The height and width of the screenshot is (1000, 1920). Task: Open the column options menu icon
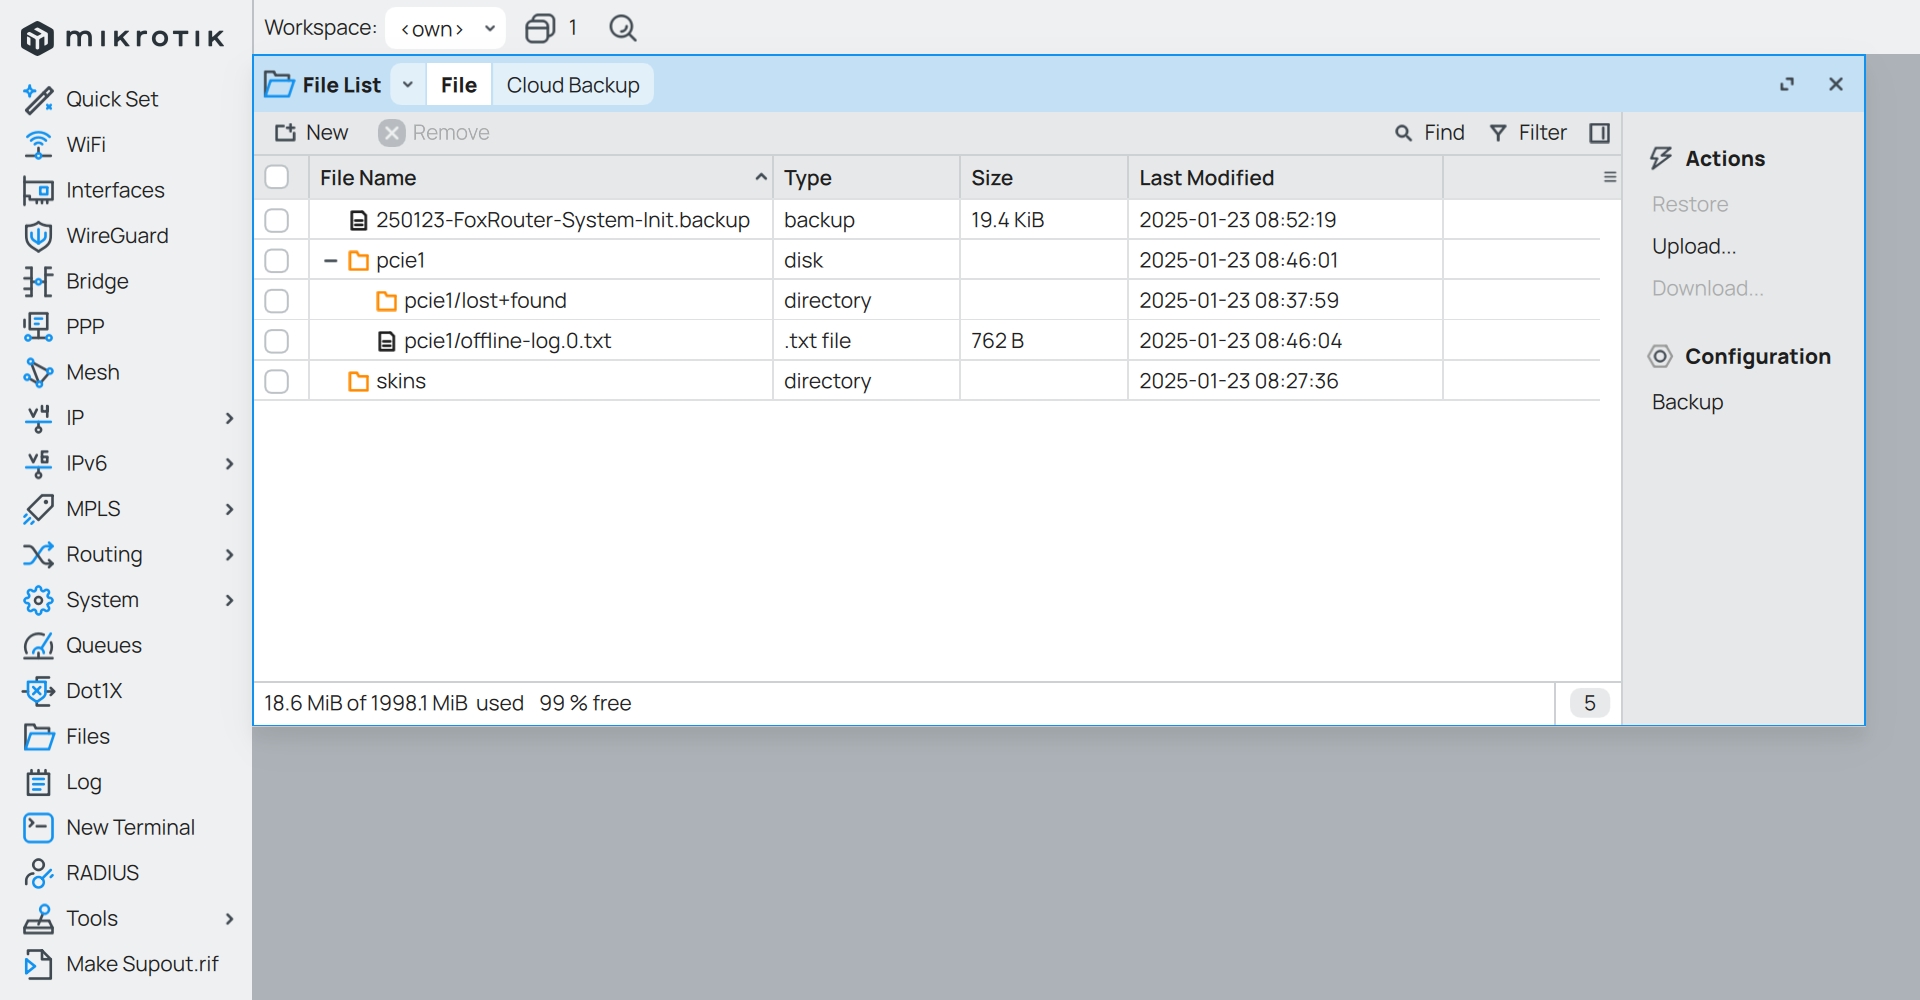click(1610, 177)
